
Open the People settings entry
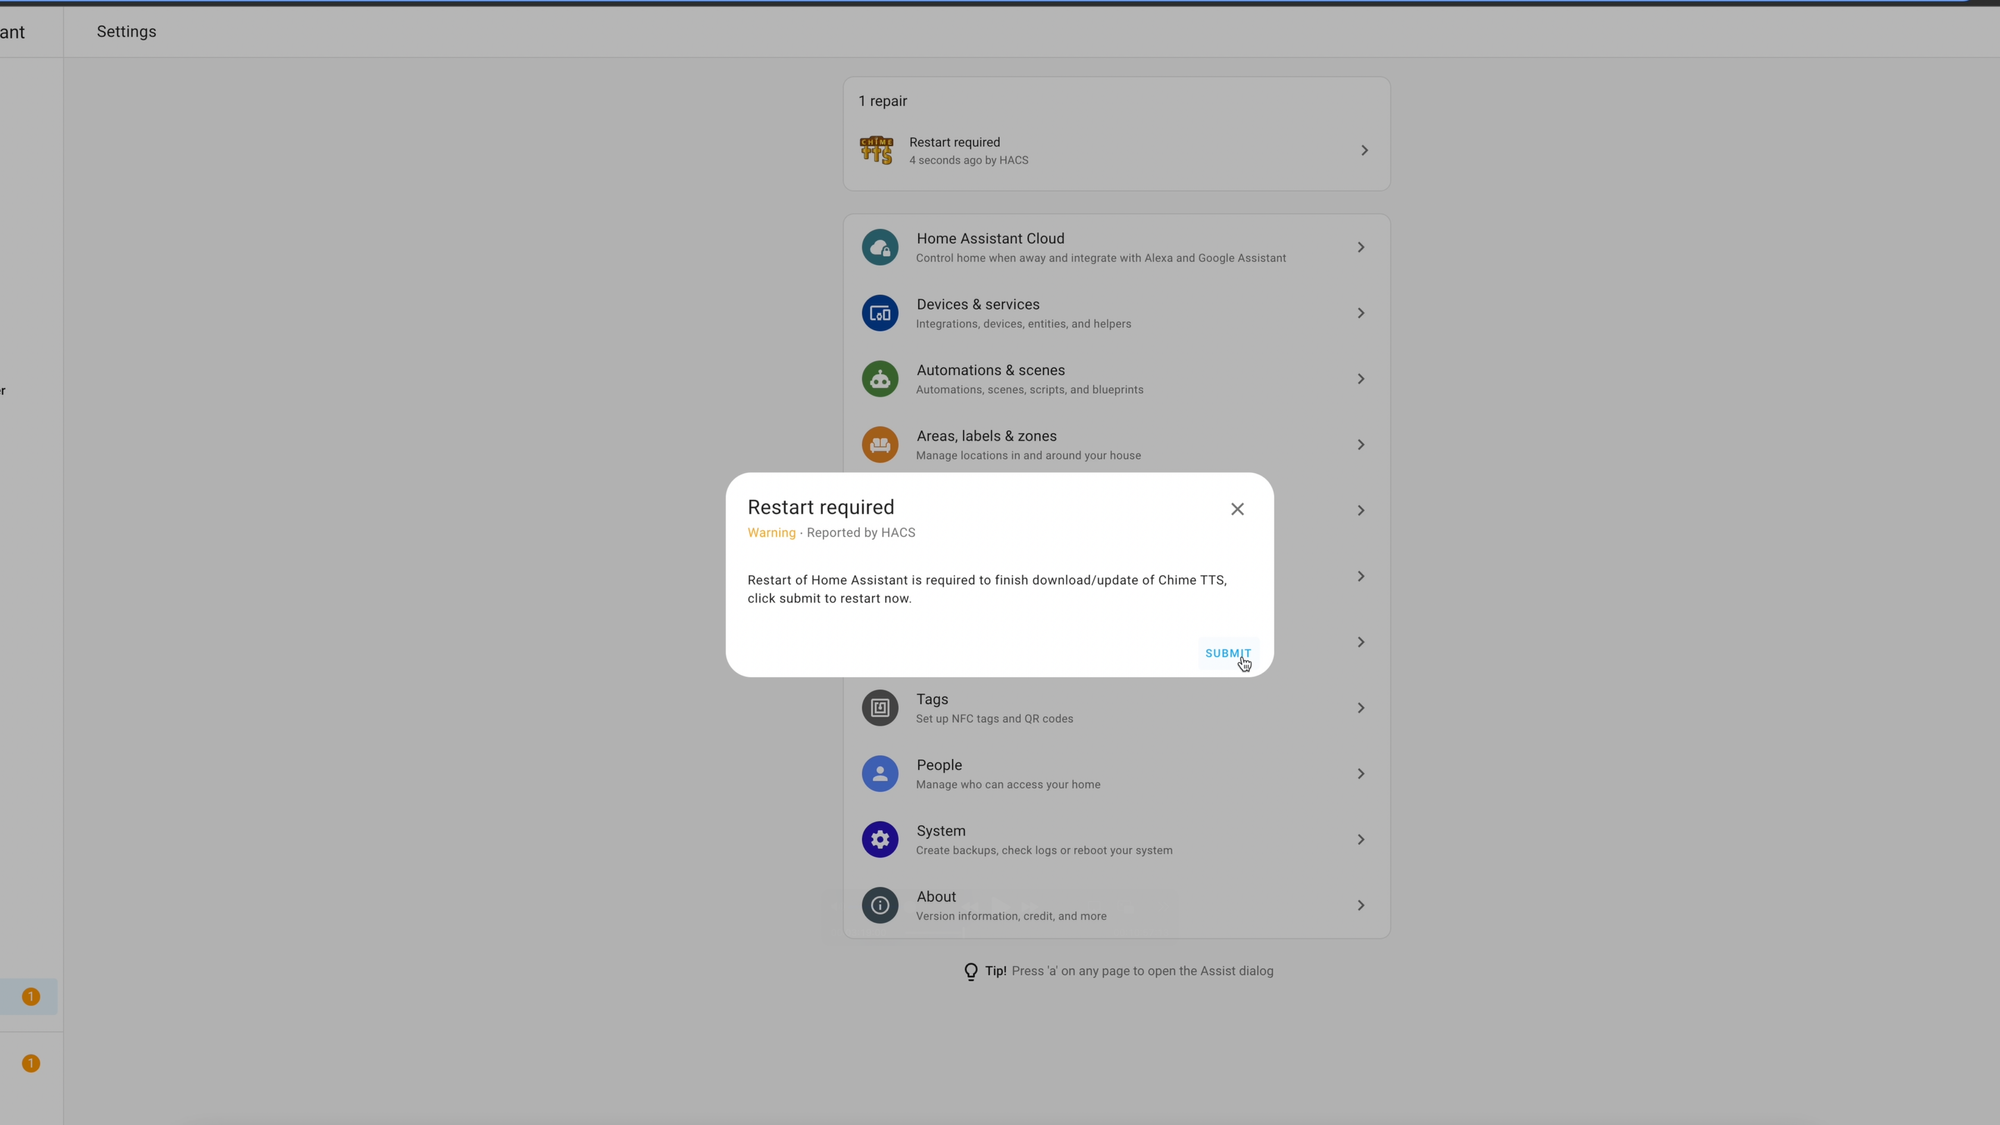coord(1116,774)
